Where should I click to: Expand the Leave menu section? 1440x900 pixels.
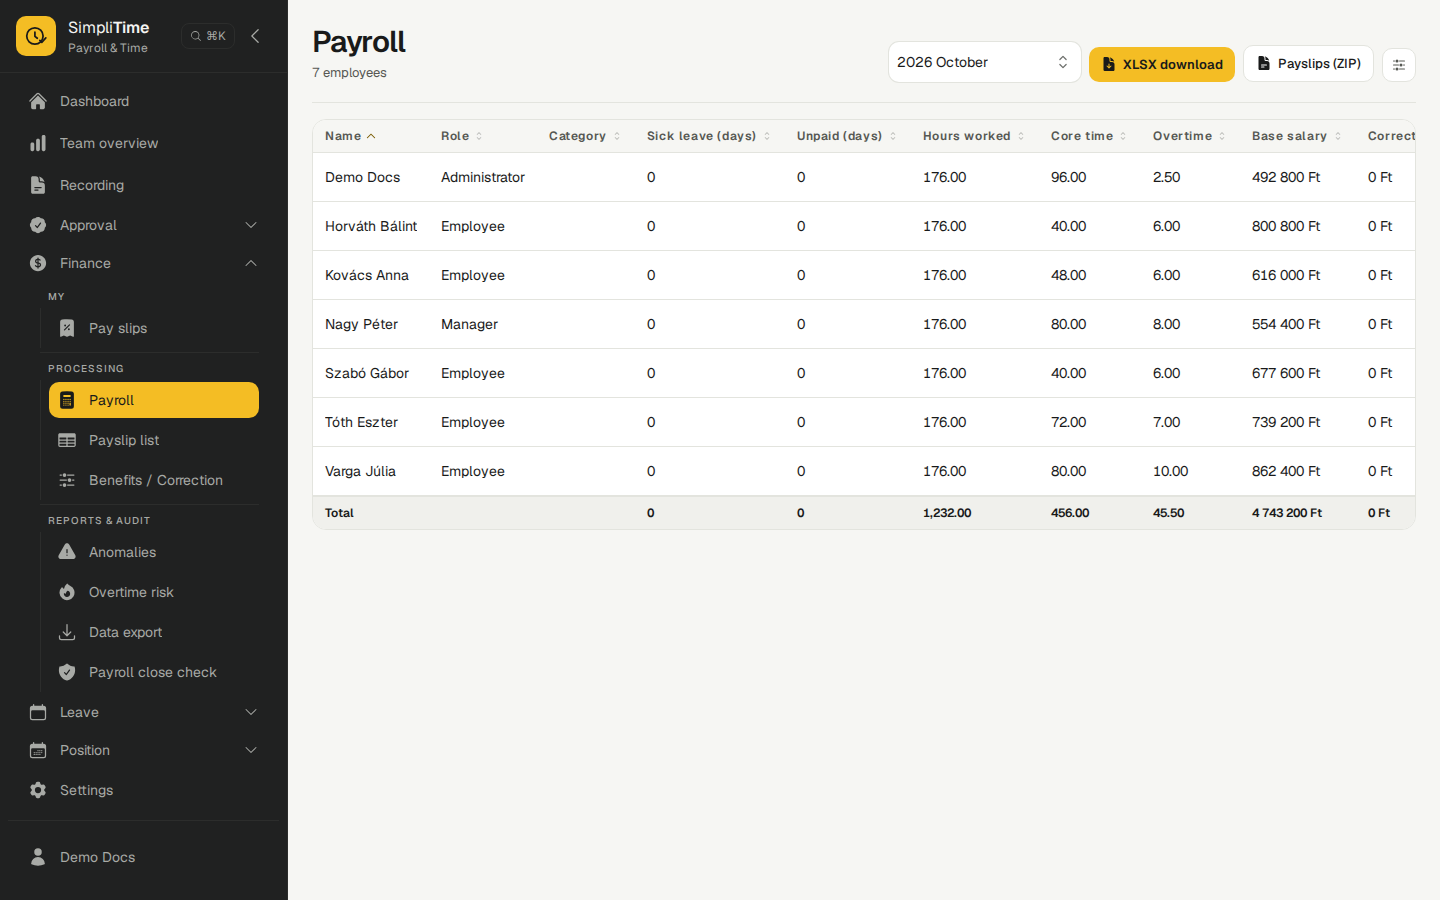(x=144, y=712)
